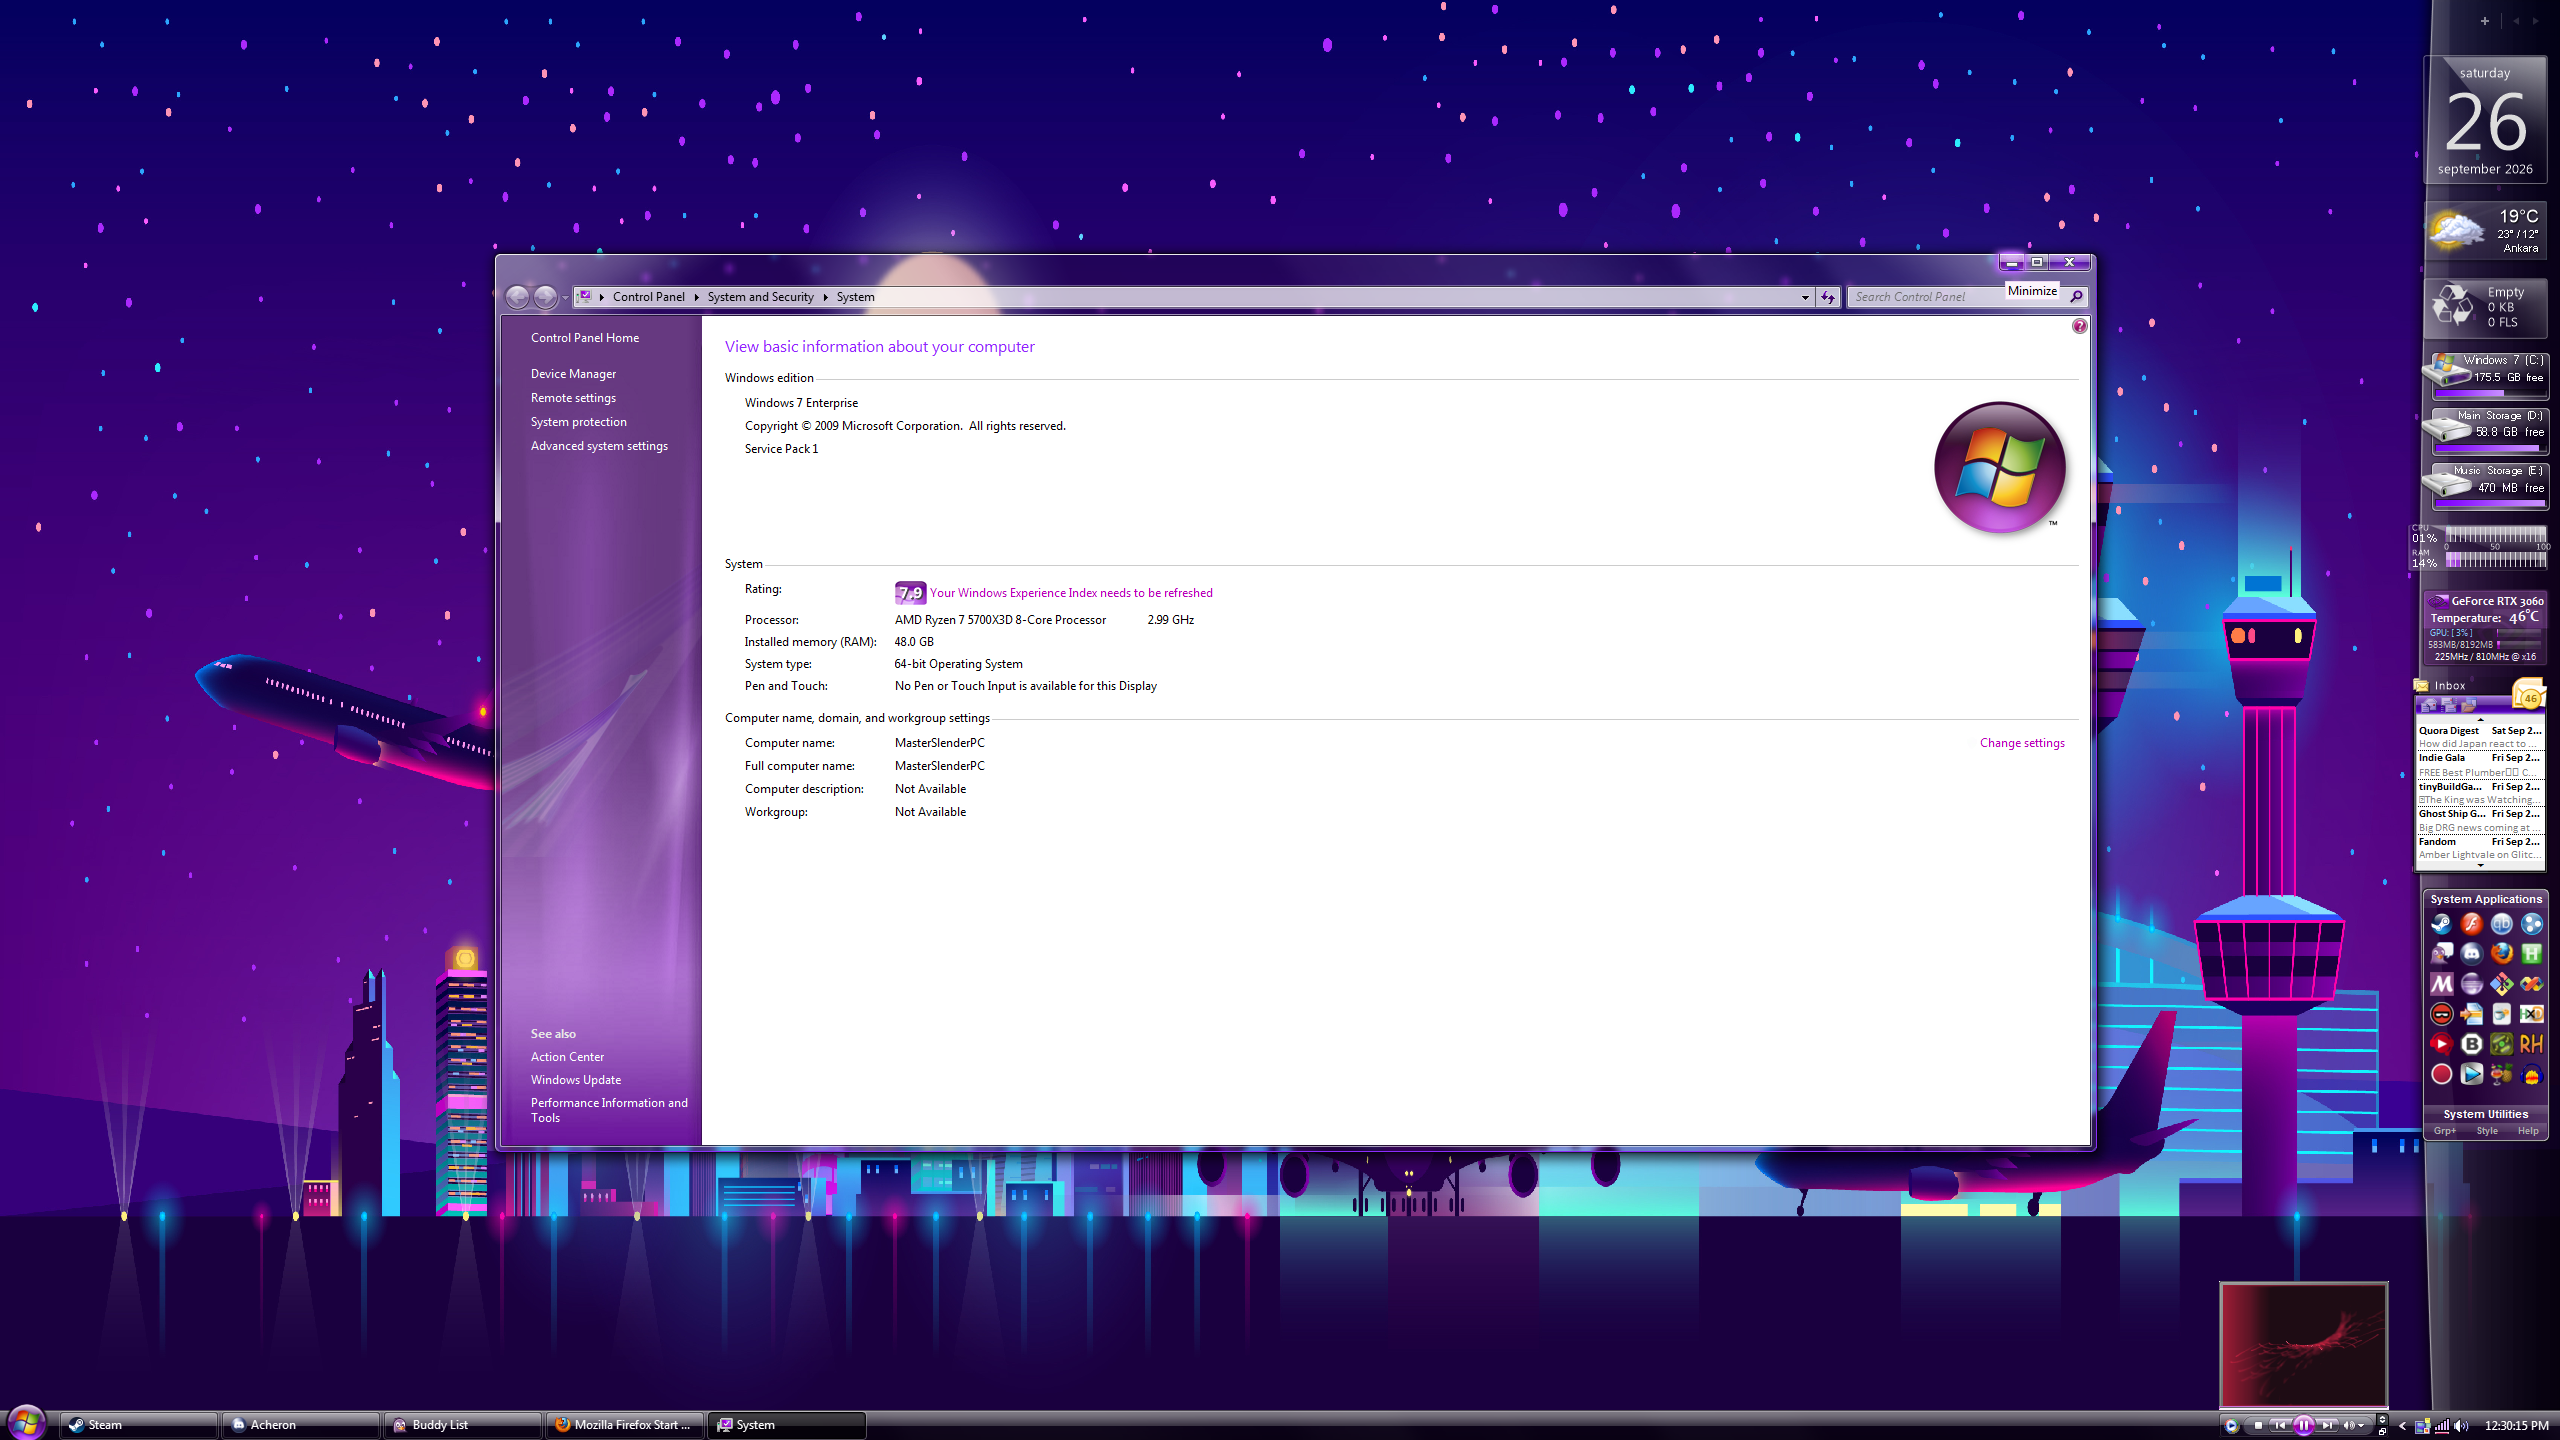Image resolution: width=2560 pixels, height=1440 pixels.
Task: Stop playback in the taskbar media player
Action: pos(2258,1426)
